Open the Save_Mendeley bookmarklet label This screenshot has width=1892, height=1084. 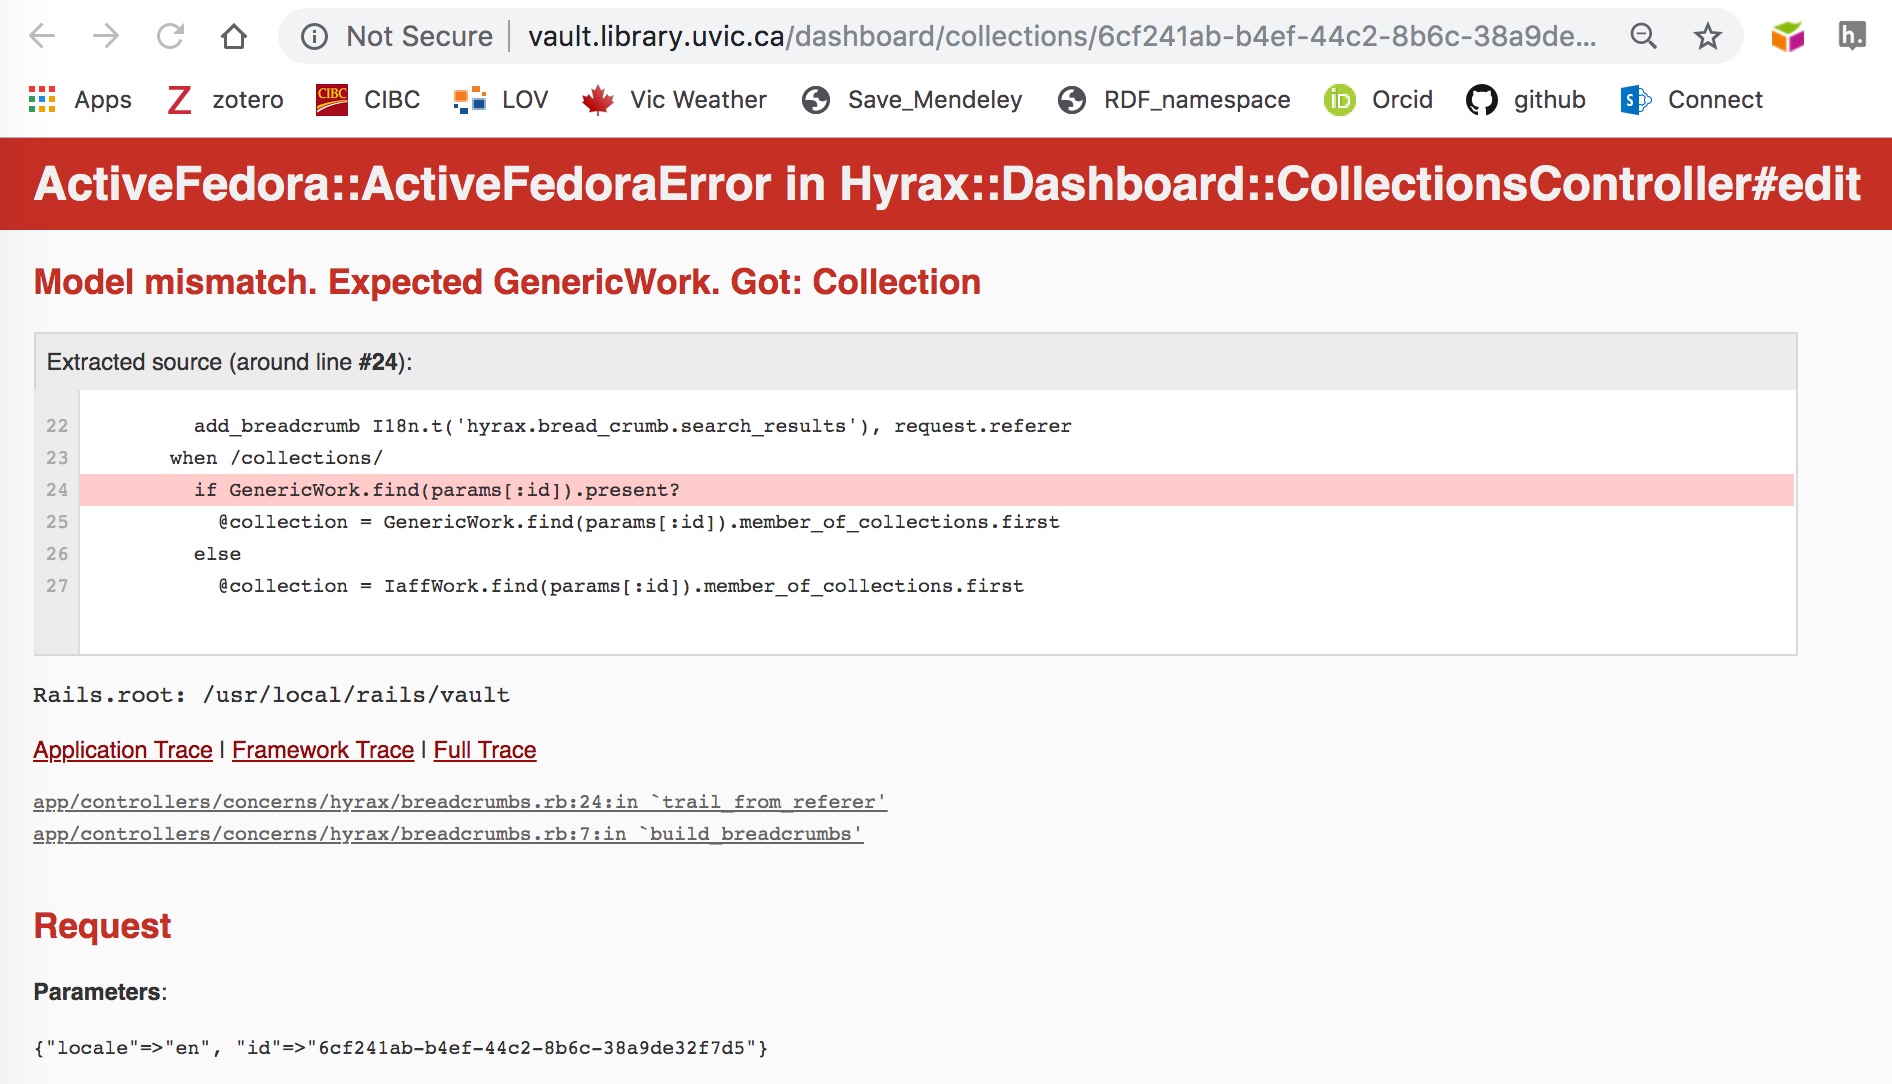pyautogui.click(x=935, y=100)
